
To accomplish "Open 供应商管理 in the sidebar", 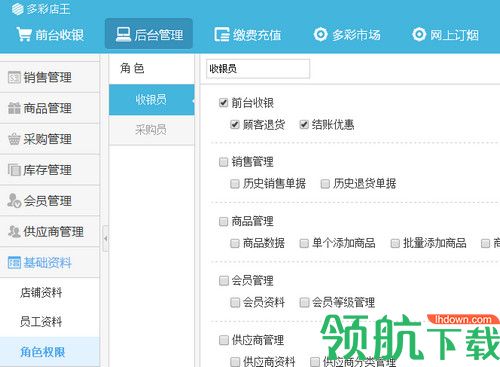I will click(50, 232).
